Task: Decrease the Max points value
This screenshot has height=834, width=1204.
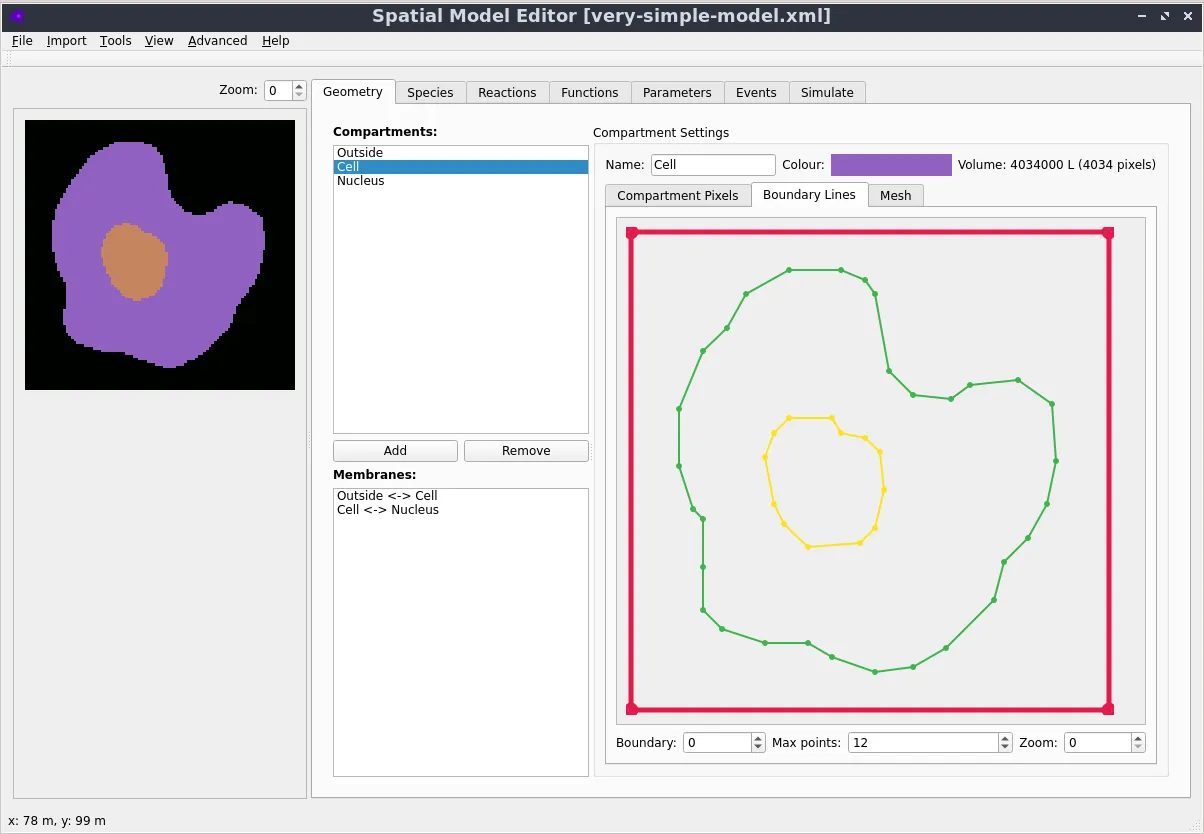Action: tap(1005, 748)
